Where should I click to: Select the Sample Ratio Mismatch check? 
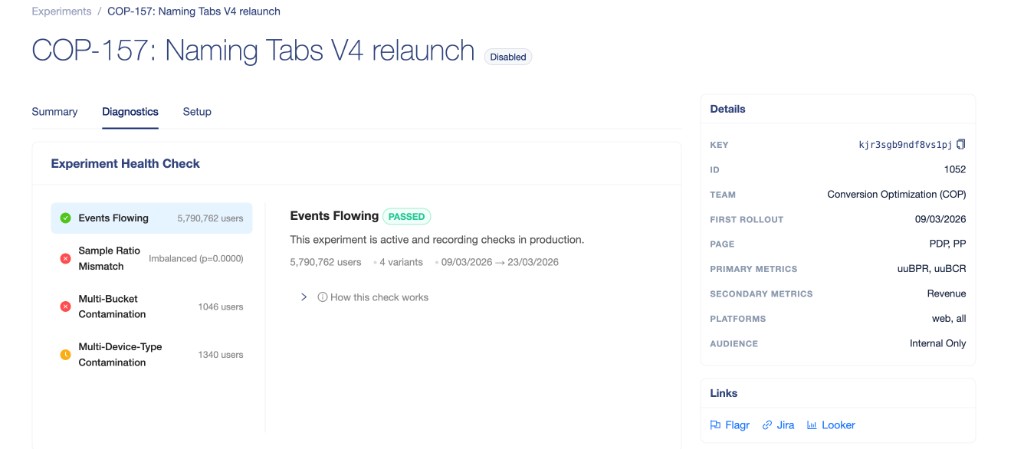pyautogui.click(x=150, y=258)
